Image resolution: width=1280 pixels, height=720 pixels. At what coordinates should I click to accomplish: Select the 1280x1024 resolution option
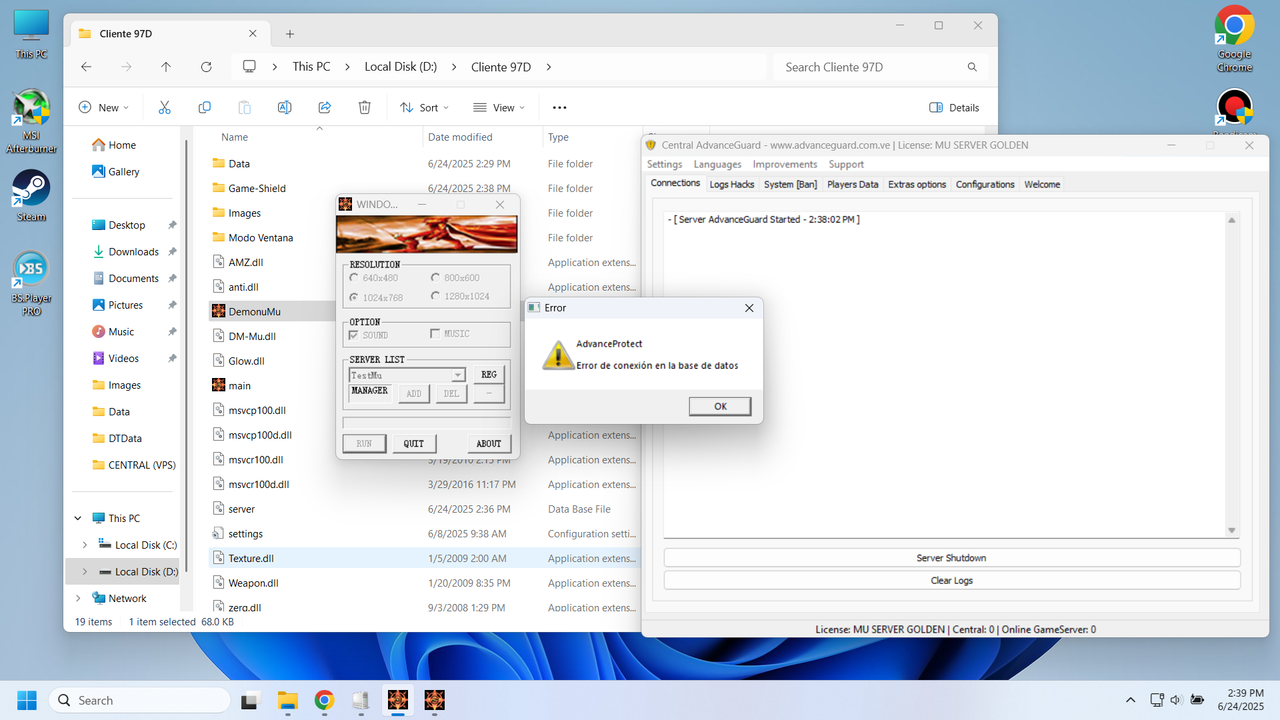pyautogui.click(x=460, y=297)
